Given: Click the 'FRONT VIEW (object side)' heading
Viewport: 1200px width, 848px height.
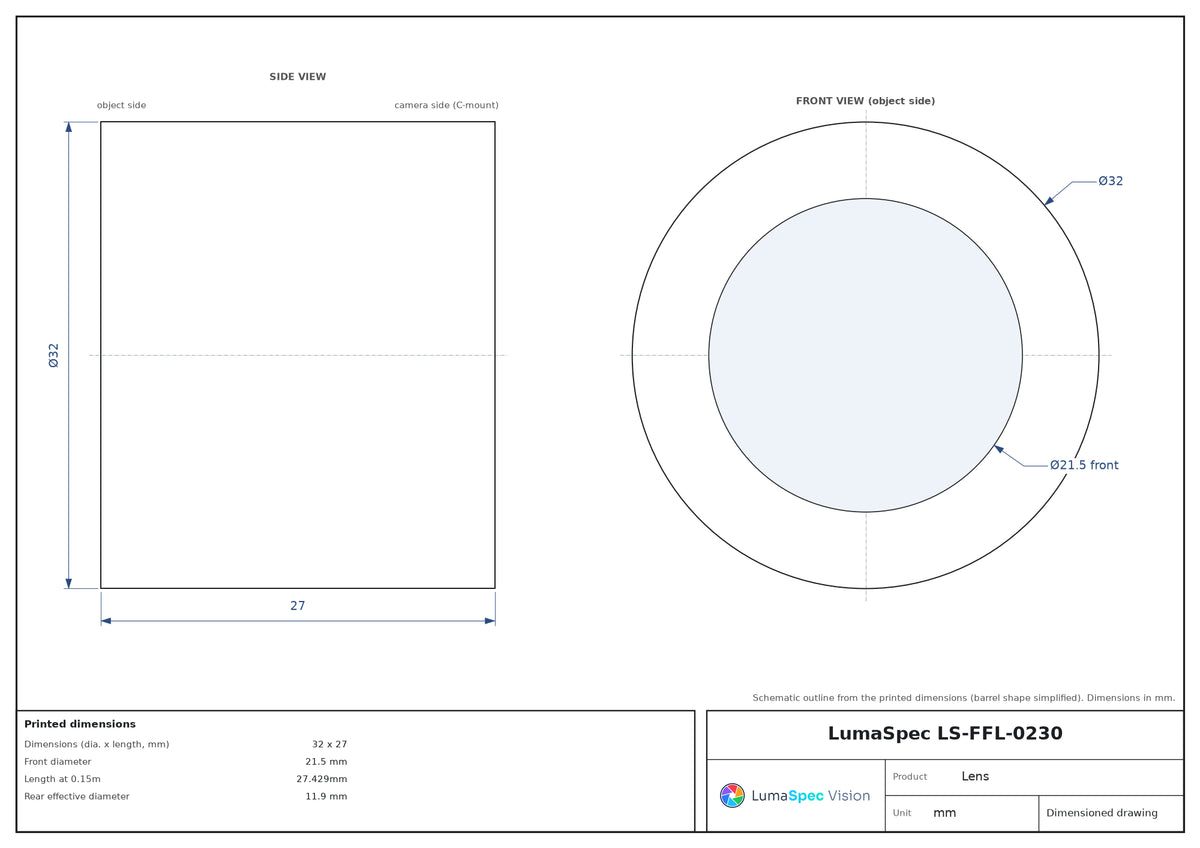Looking at the screenshot, I should pyautogui.click(x=865, y=101).
